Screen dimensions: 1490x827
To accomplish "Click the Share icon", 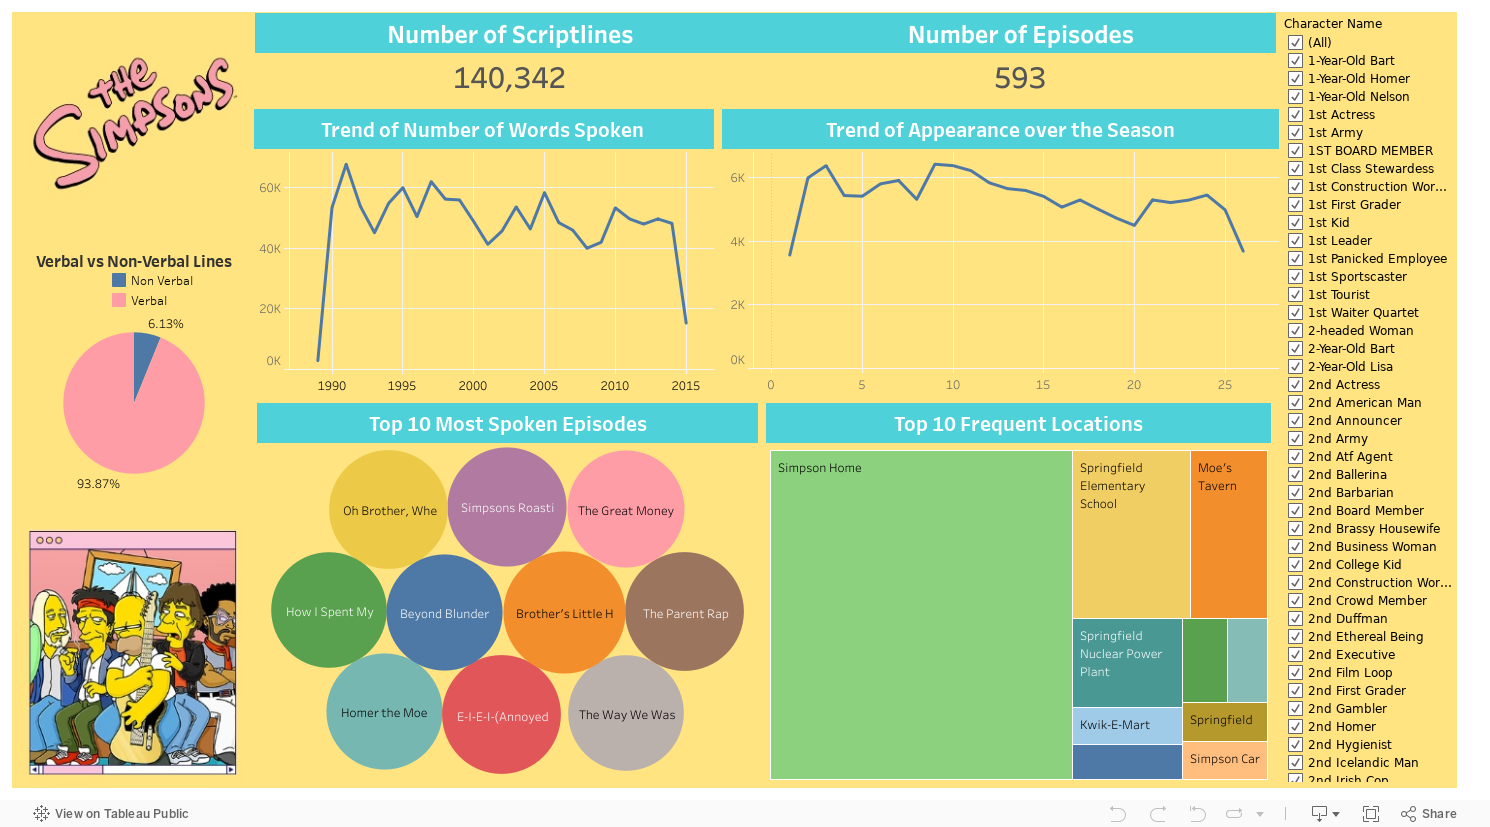I will point(1409,814).
